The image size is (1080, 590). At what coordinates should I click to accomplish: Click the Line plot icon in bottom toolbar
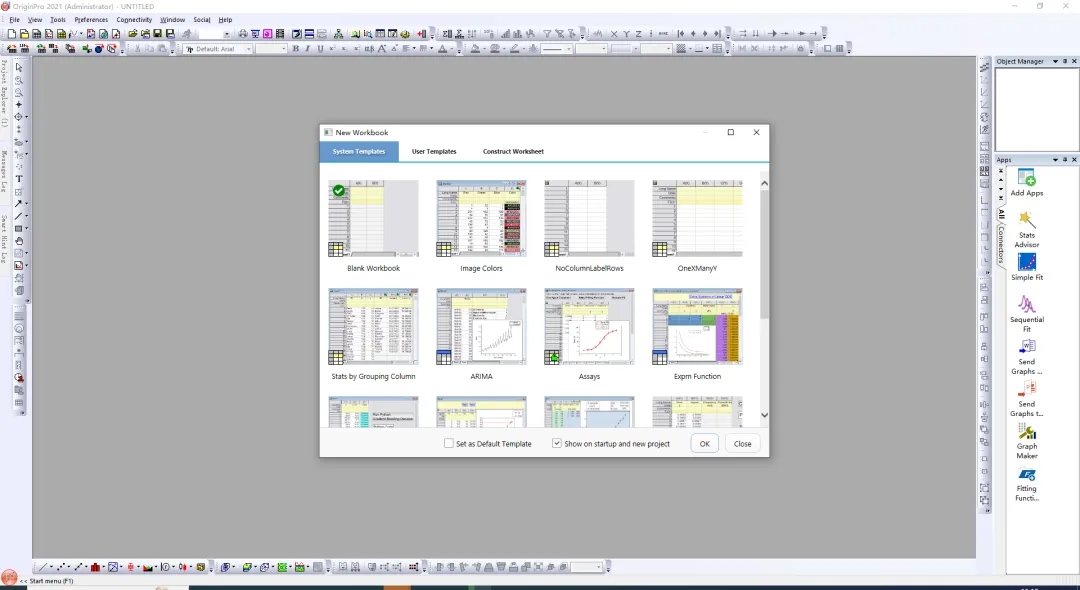pos(43,567)
